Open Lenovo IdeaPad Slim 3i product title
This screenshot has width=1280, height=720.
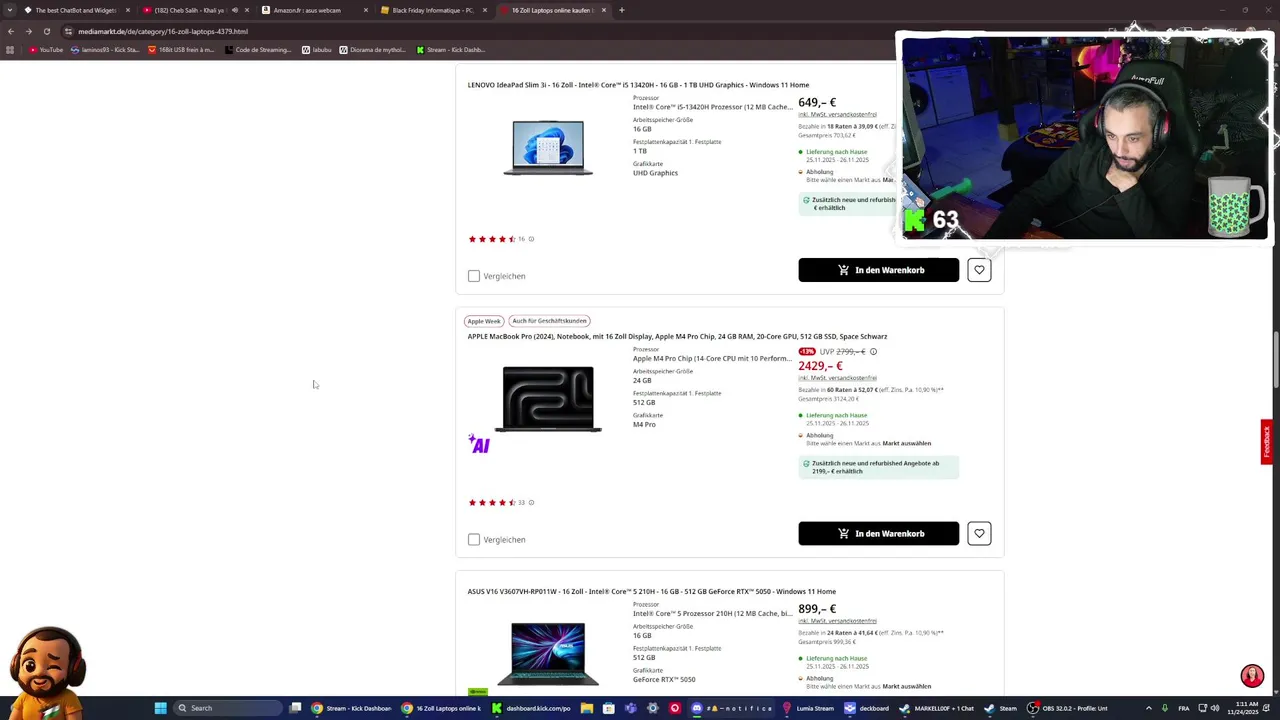point(638,85)
